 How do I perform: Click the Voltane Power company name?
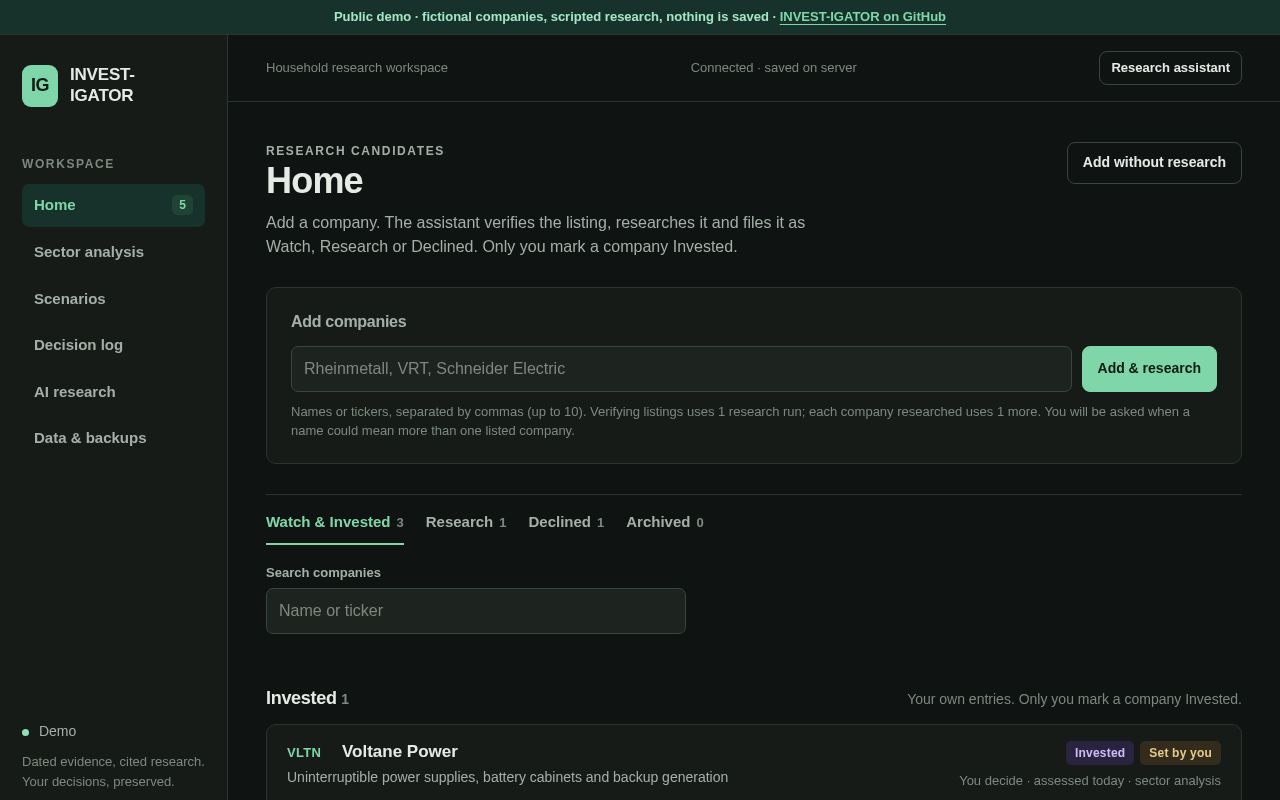pyautogui.click(x=400, y=752)
